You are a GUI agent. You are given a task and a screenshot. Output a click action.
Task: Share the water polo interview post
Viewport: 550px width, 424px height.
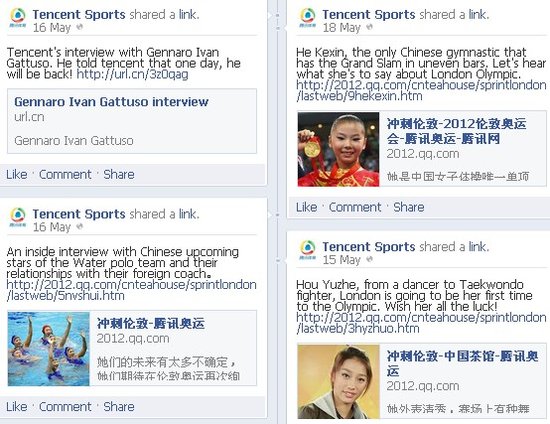[x=119, y=406]
